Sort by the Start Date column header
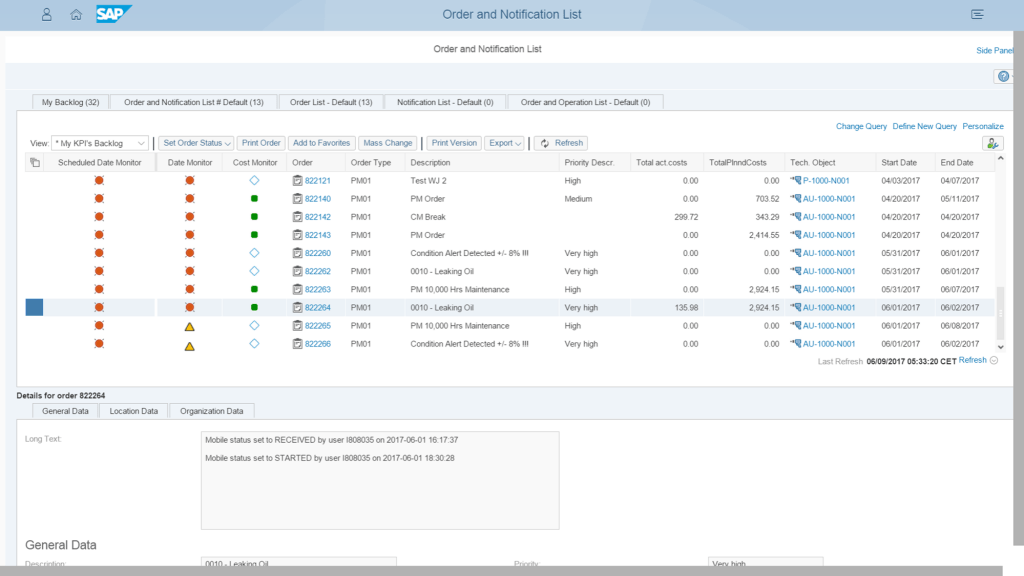The image size is (1024, 576). [899, 163]
